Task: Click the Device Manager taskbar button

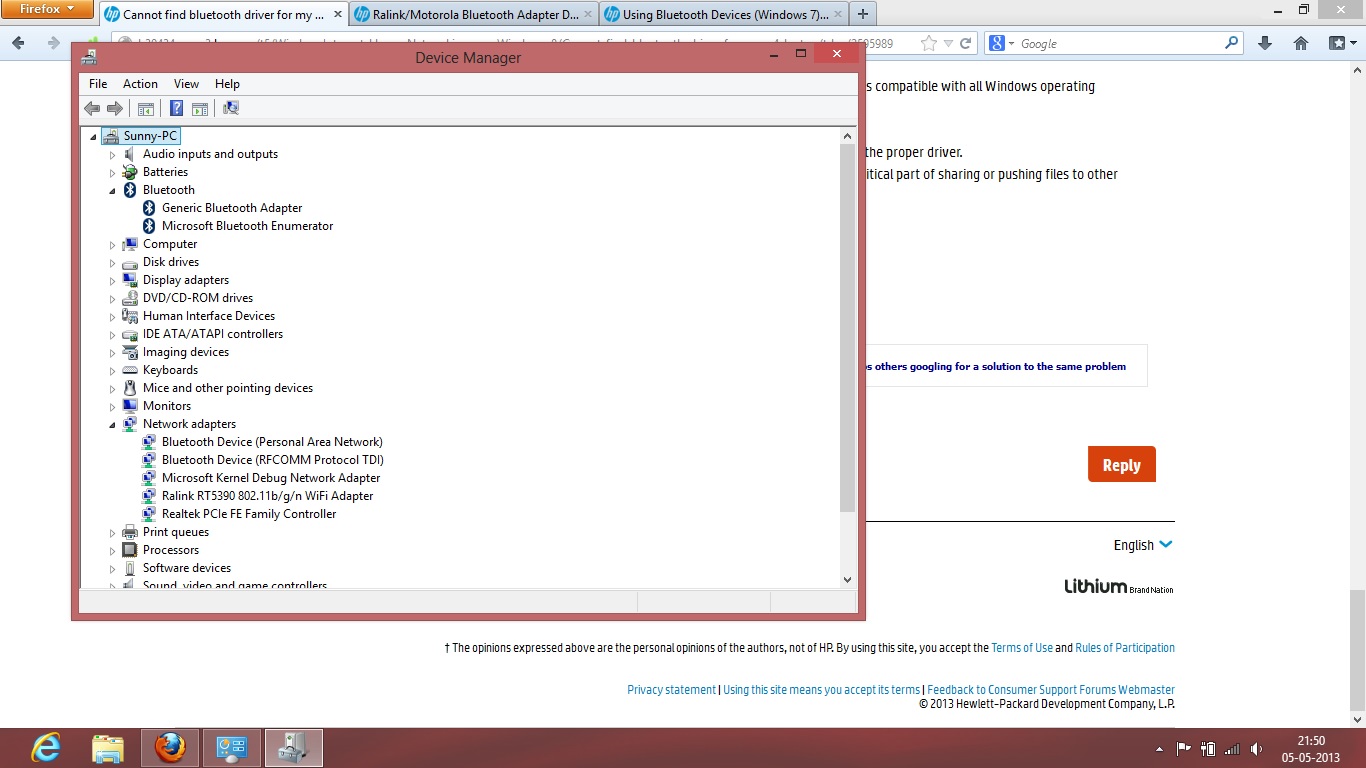Action: 294,747
